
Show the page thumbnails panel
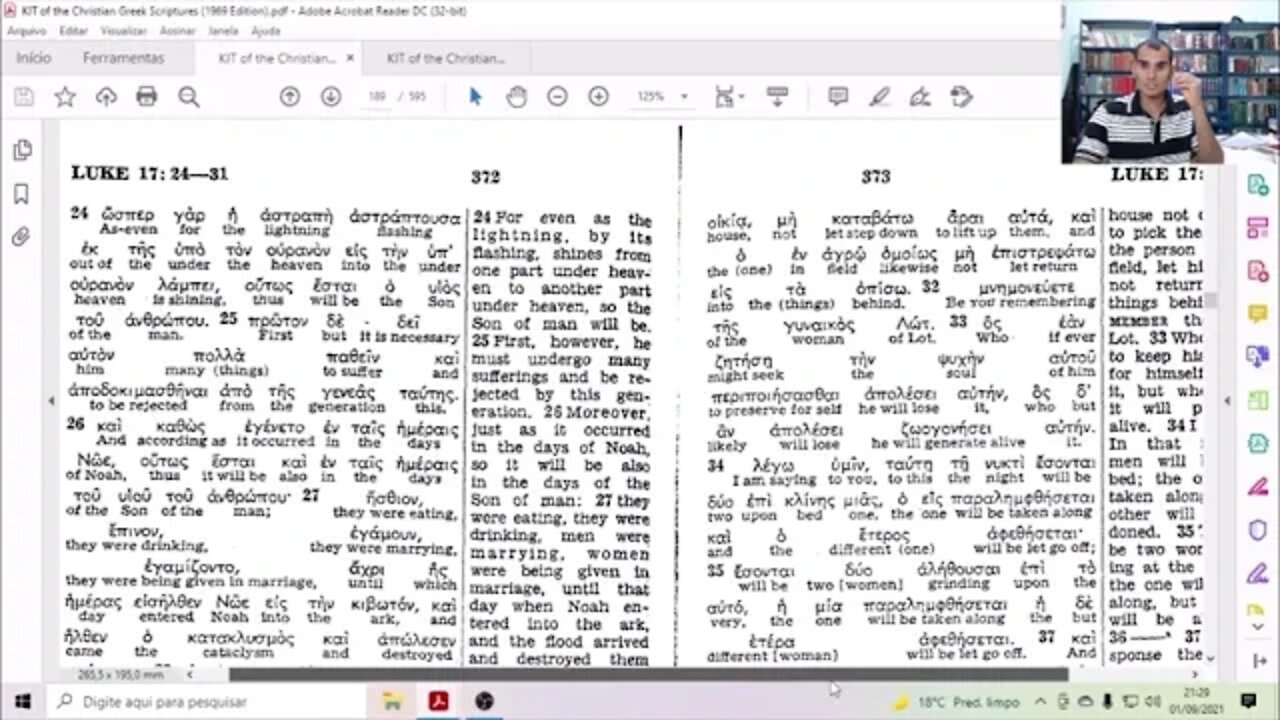(21, 151)
